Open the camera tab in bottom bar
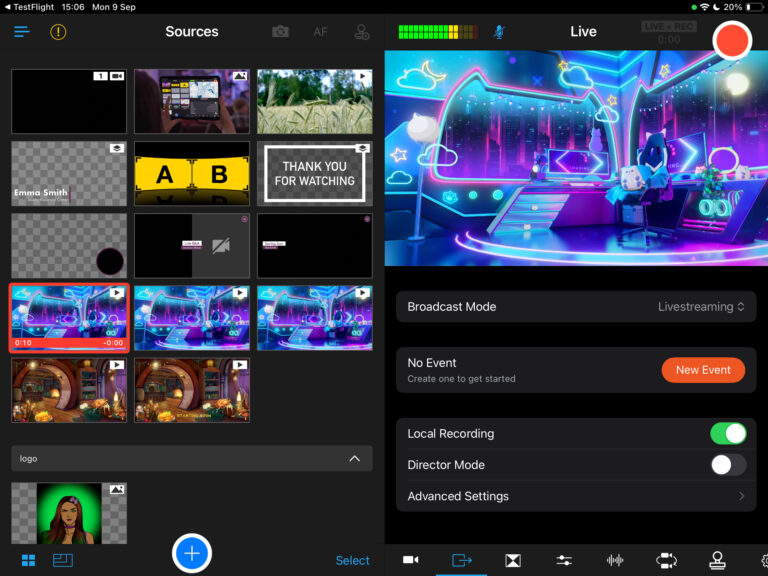Screen dimensions: 768x576 (410, 560)
